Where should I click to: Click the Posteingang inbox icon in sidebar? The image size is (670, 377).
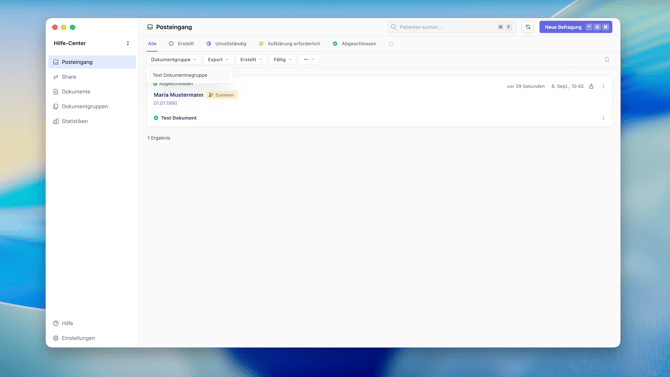click(56, 62)
